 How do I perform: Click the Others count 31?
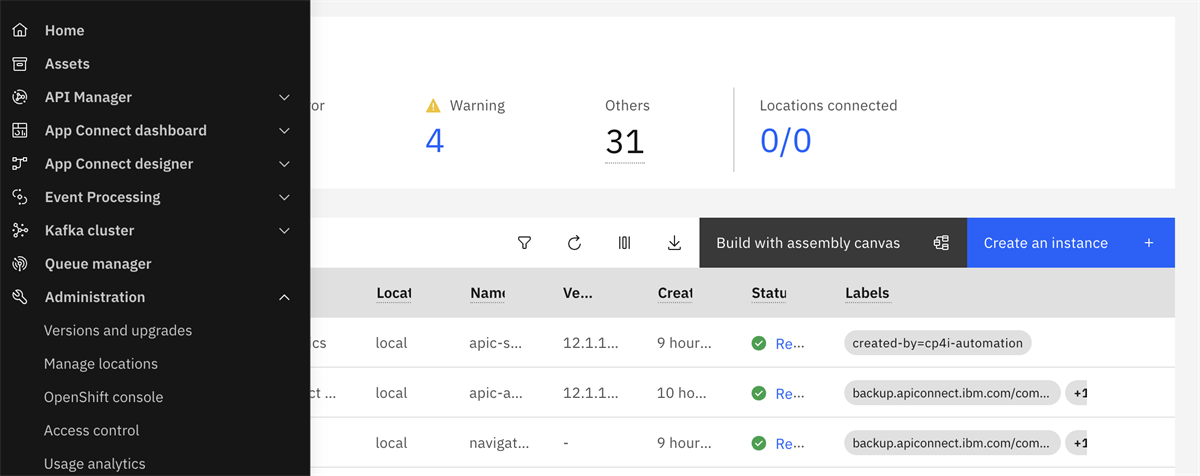point(625,141)
